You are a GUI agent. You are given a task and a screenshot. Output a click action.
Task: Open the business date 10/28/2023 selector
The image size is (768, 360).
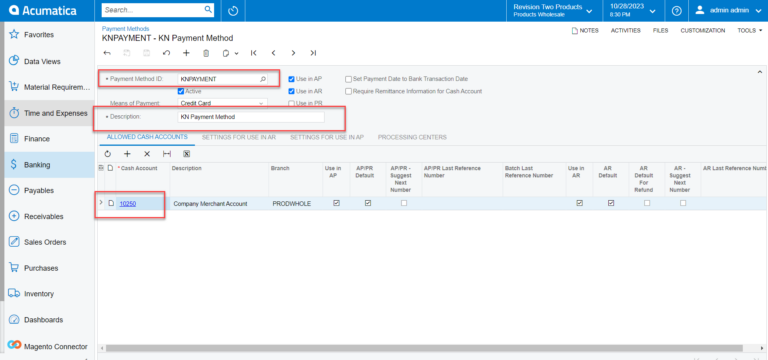coord(632,10)
